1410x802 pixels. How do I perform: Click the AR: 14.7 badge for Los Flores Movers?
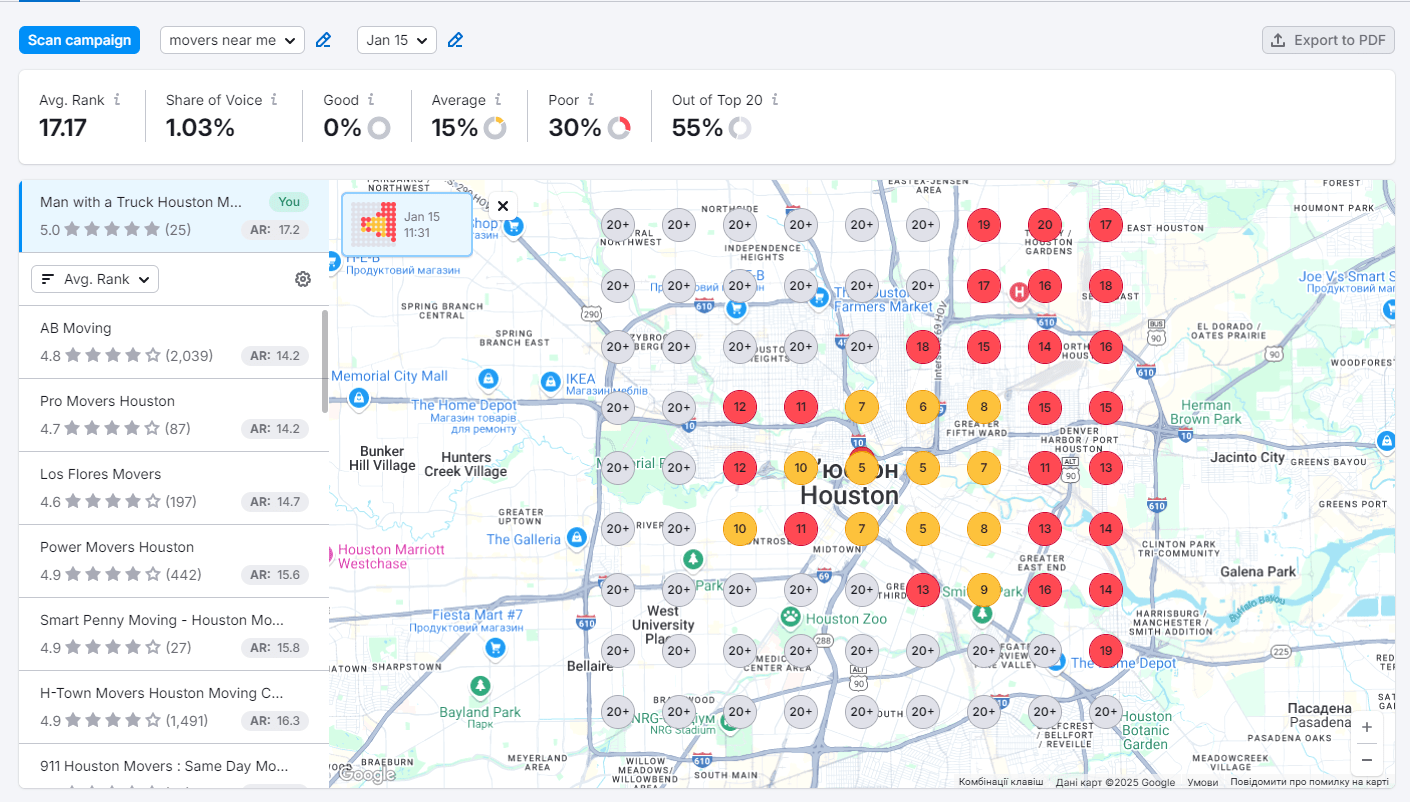(275, 502)
